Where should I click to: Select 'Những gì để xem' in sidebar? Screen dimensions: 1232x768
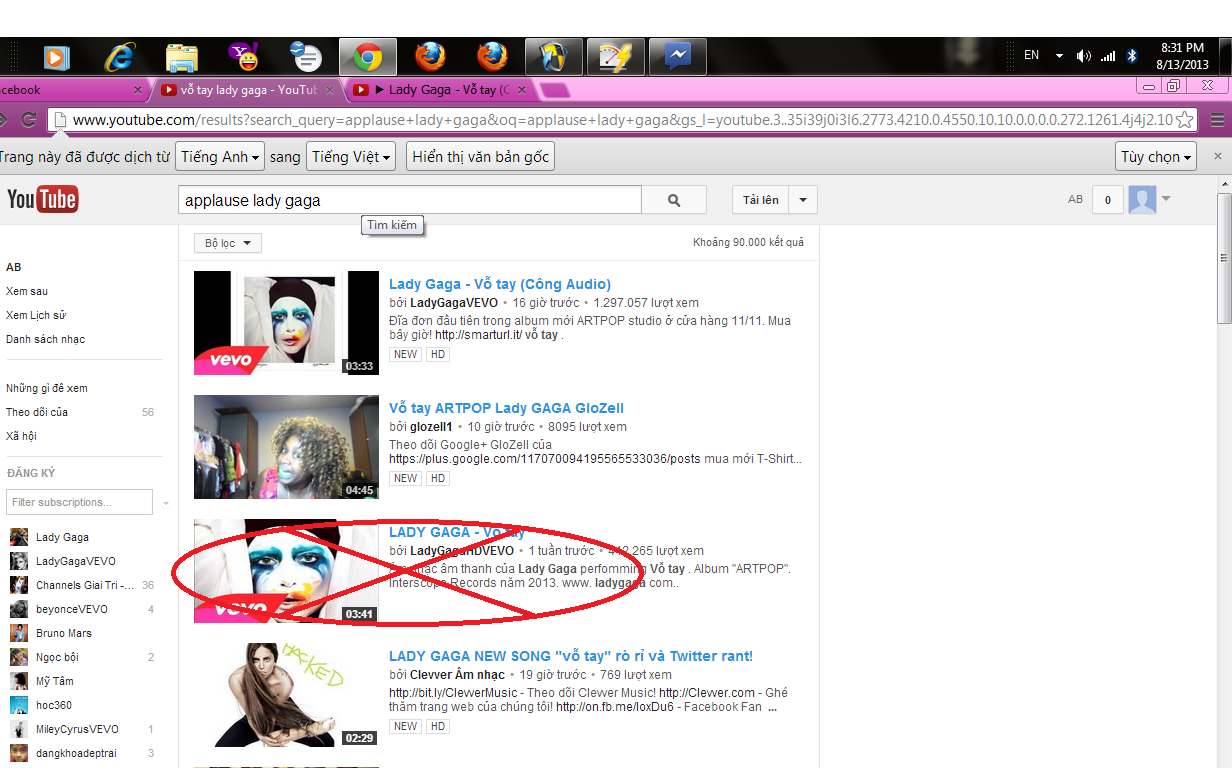(x=47, y=388)
